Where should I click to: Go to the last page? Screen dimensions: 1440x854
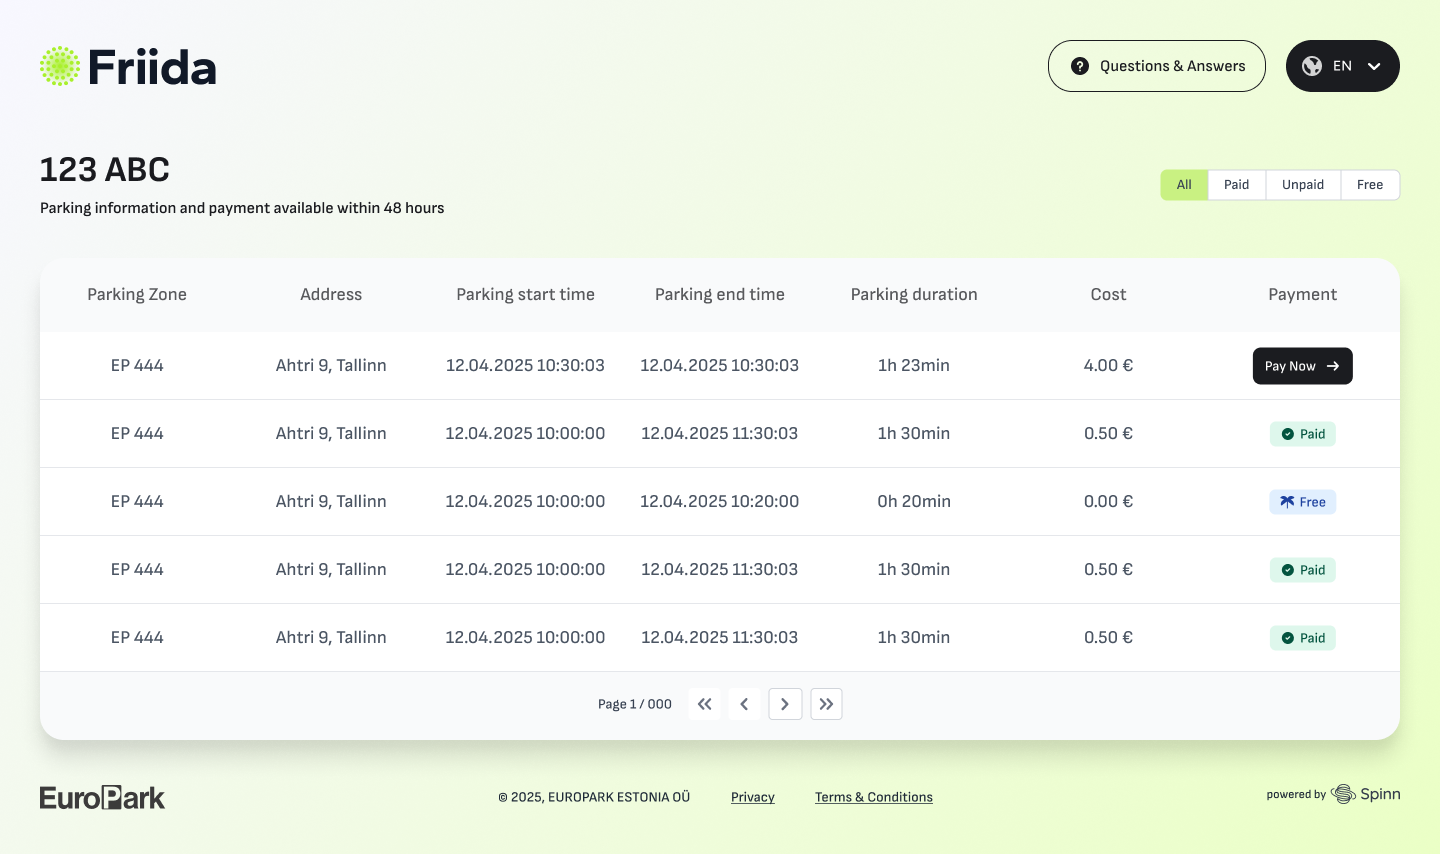(826, 704)
